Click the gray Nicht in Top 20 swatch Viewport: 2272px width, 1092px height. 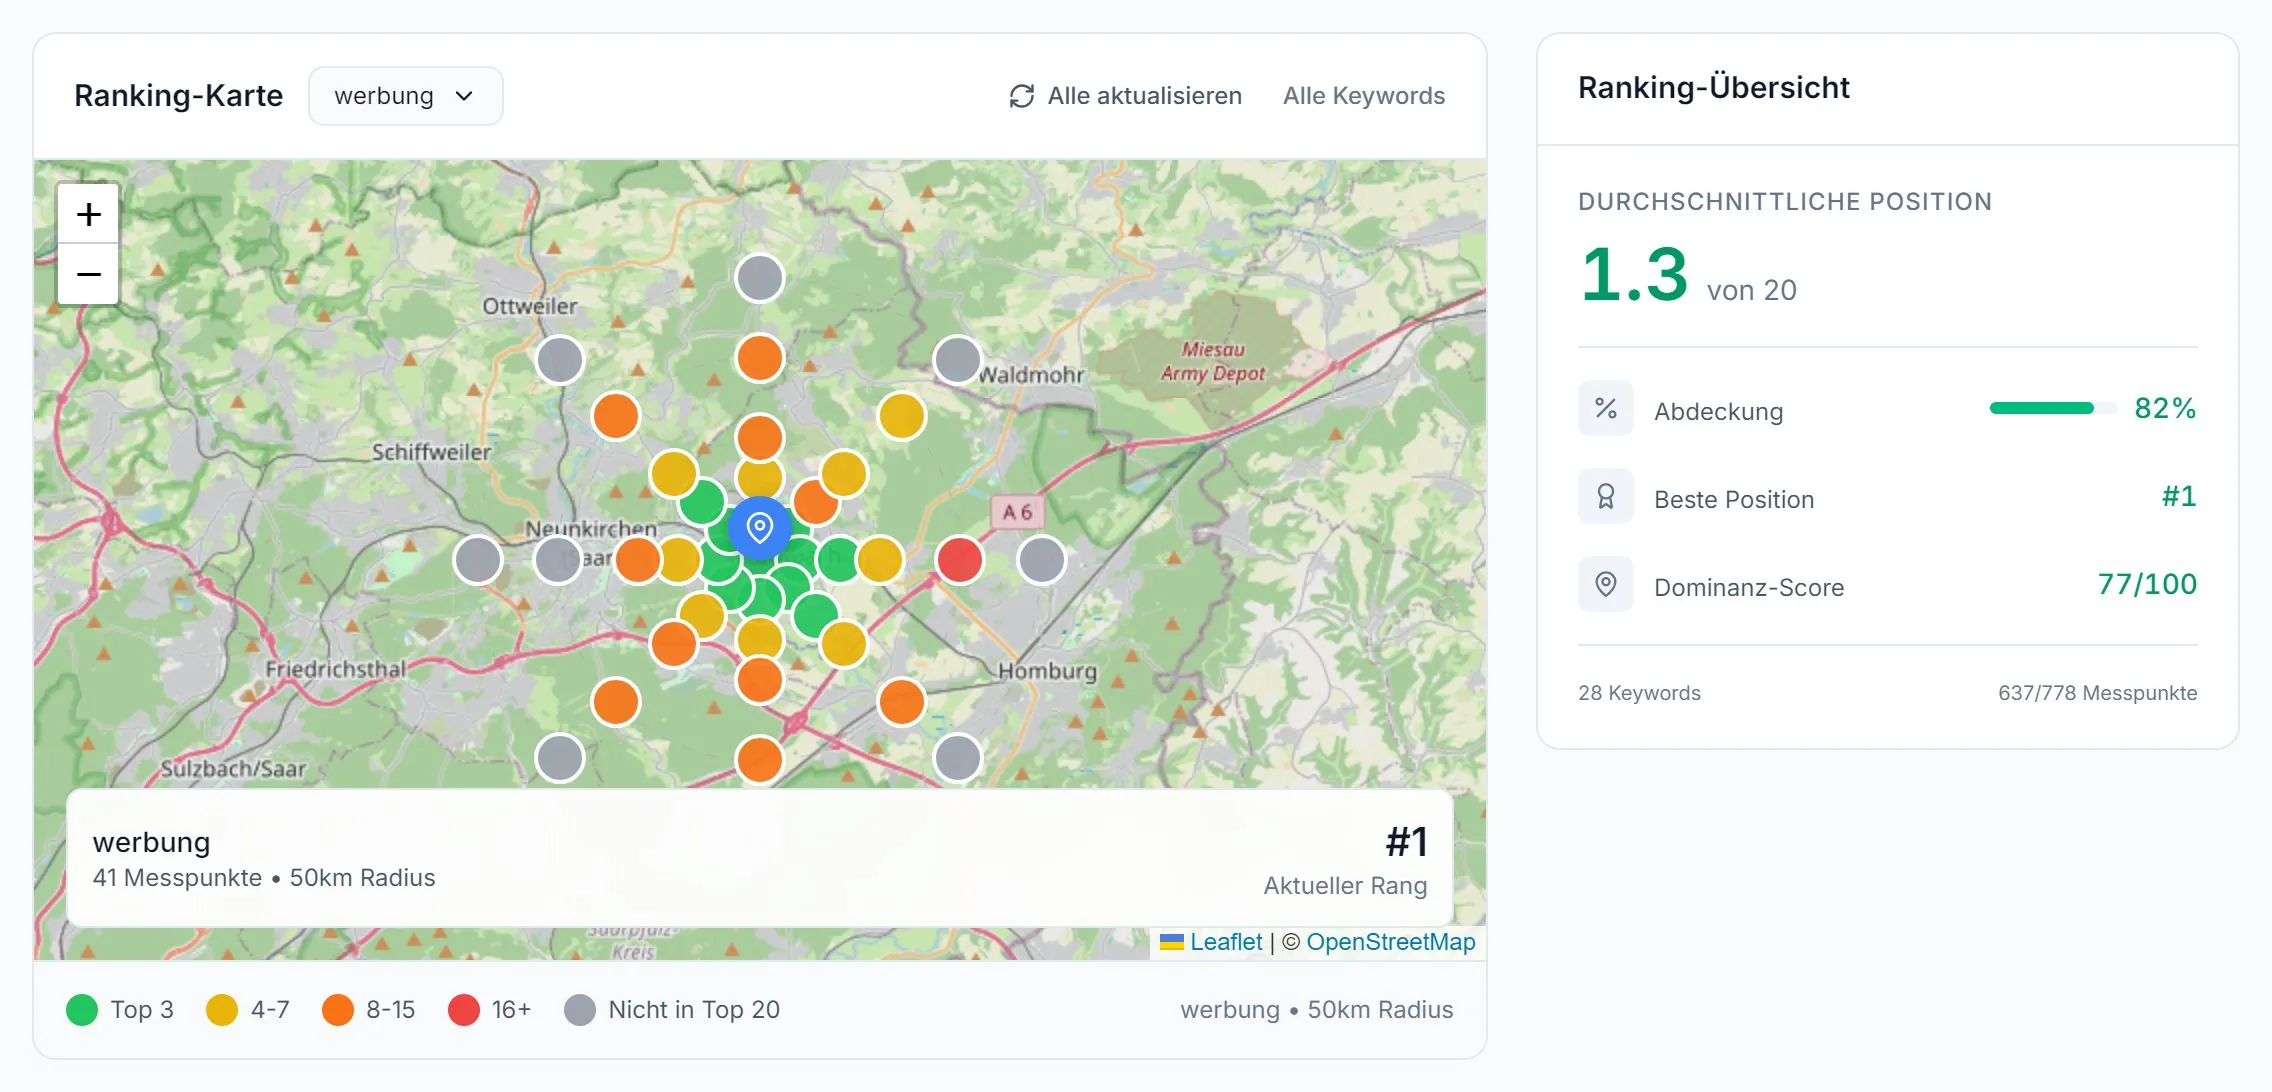tap(580, 1010)
